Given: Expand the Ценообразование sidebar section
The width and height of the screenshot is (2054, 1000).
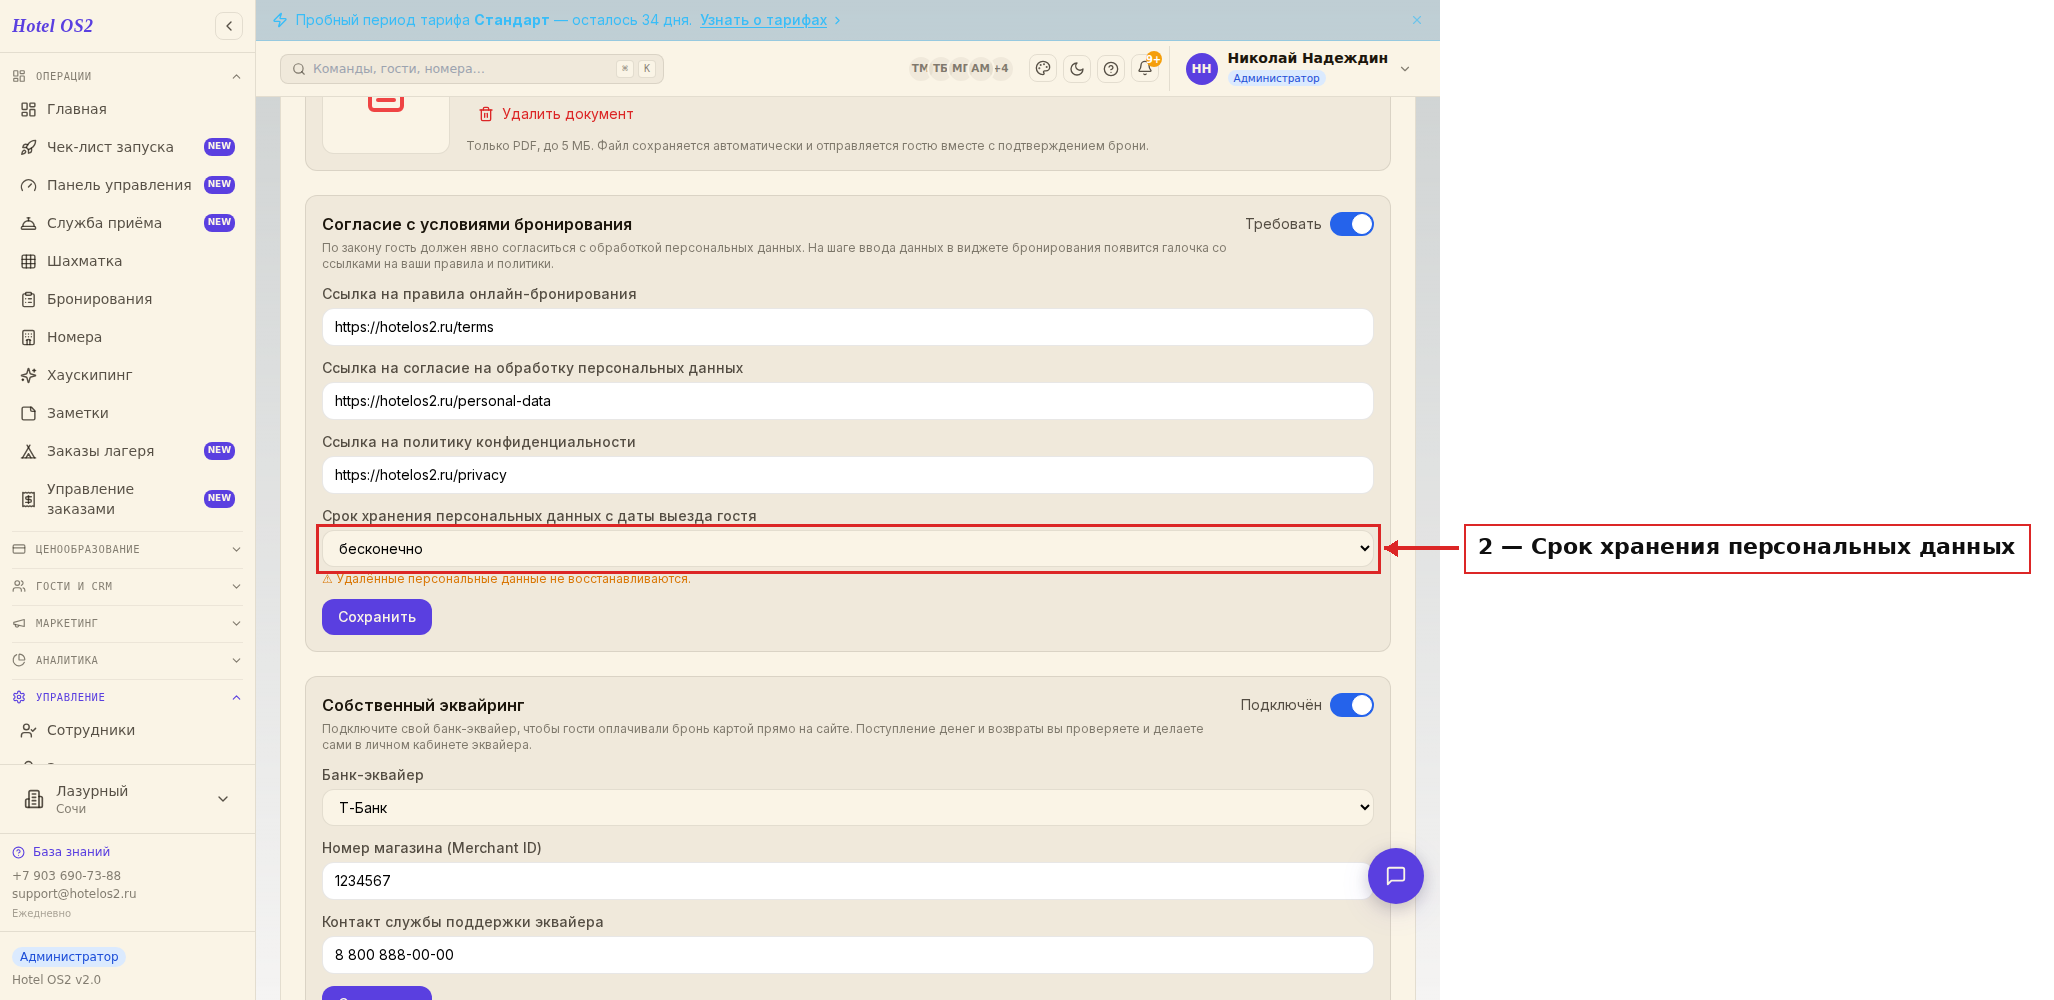Looking at the screenshot, I should click(127, 549).
